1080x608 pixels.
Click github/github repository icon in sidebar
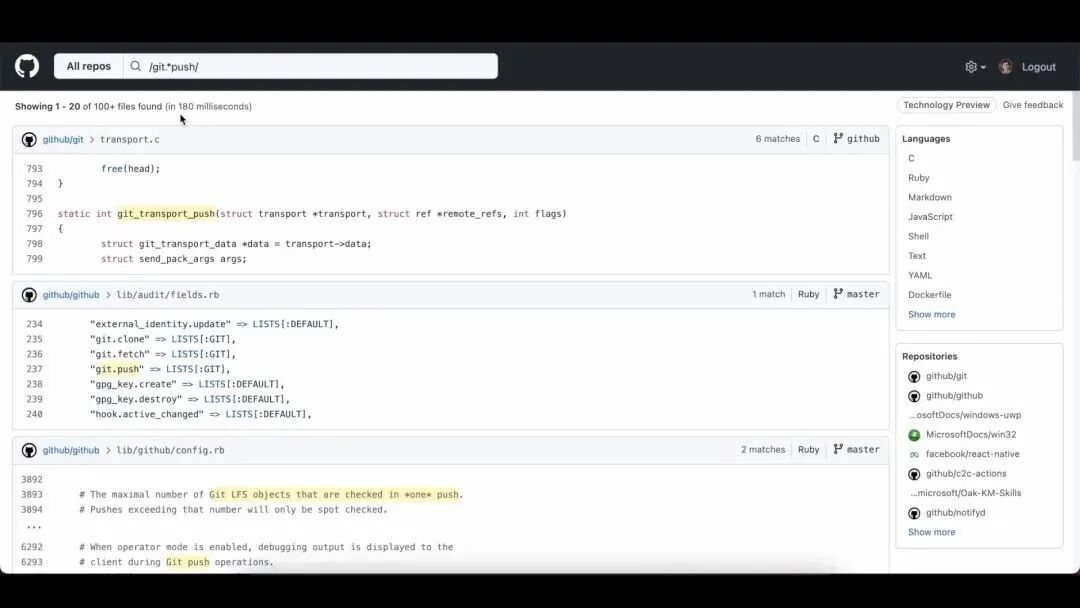914,396
